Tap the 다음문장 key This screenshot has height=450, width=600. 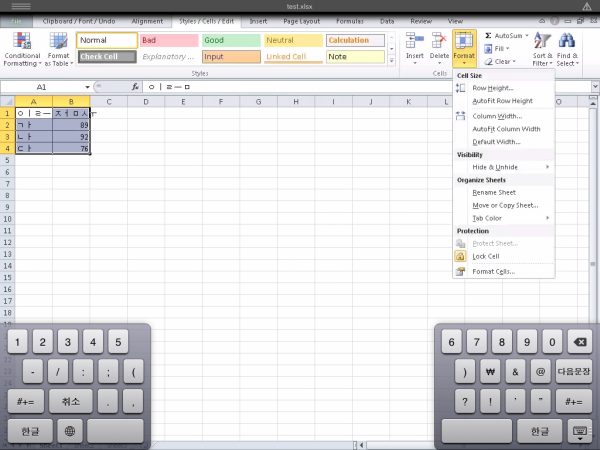(x=574, y=372)
